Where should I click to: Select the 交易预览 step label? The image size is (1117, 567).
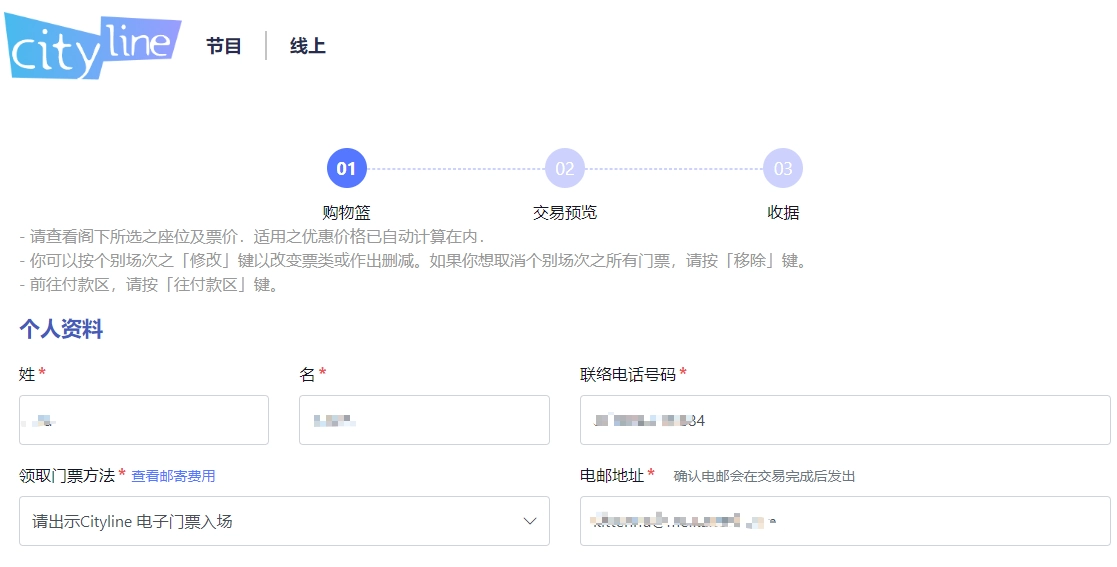click(x=564, y=213)
